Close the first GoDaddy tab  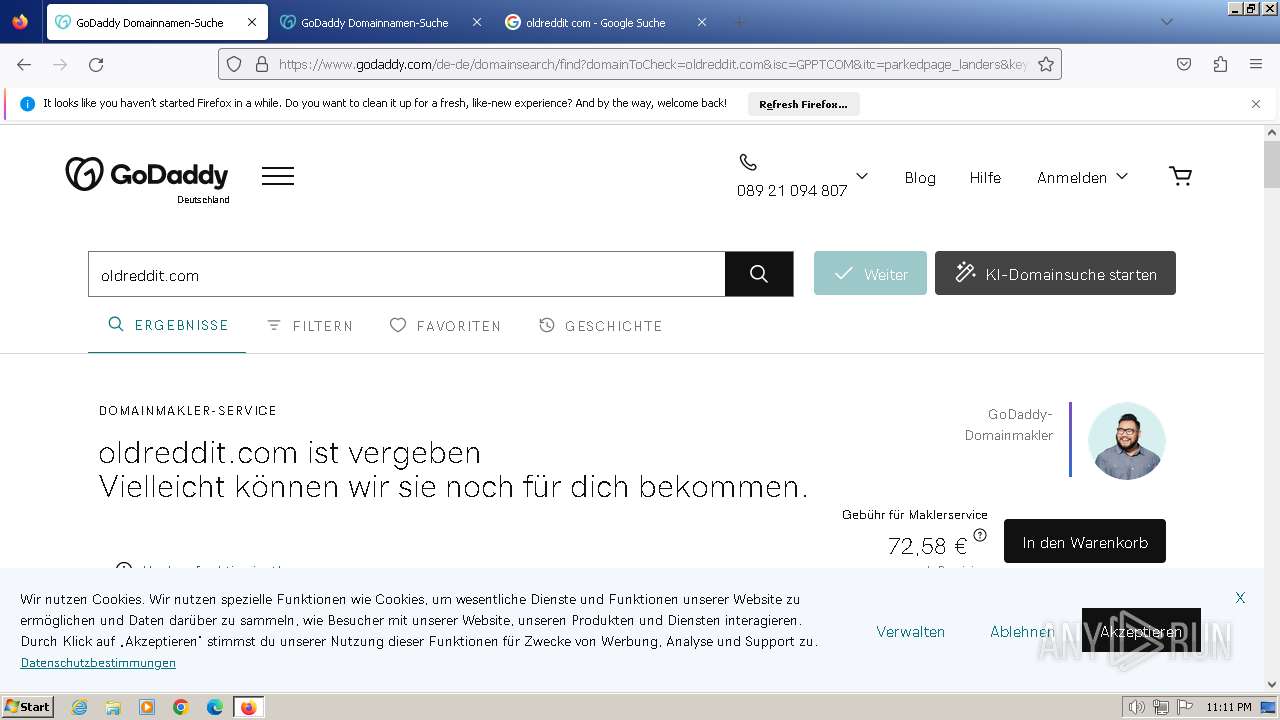point(252,22)
